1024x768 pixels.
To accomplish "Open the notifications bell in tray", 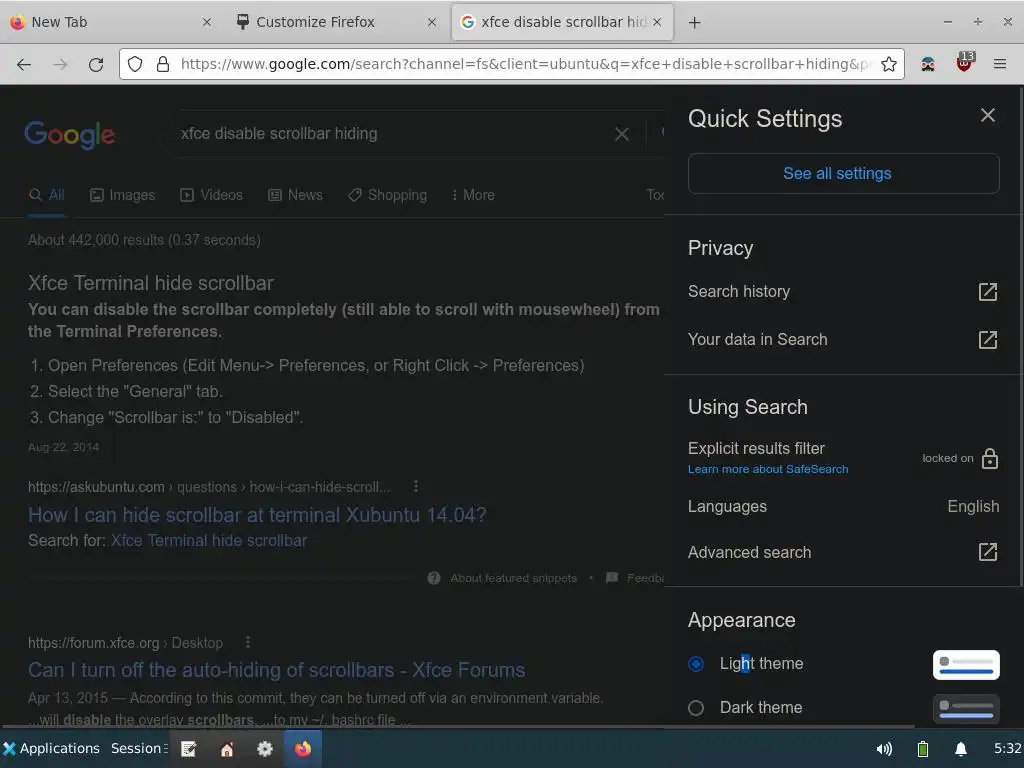I will click(961, 749).
